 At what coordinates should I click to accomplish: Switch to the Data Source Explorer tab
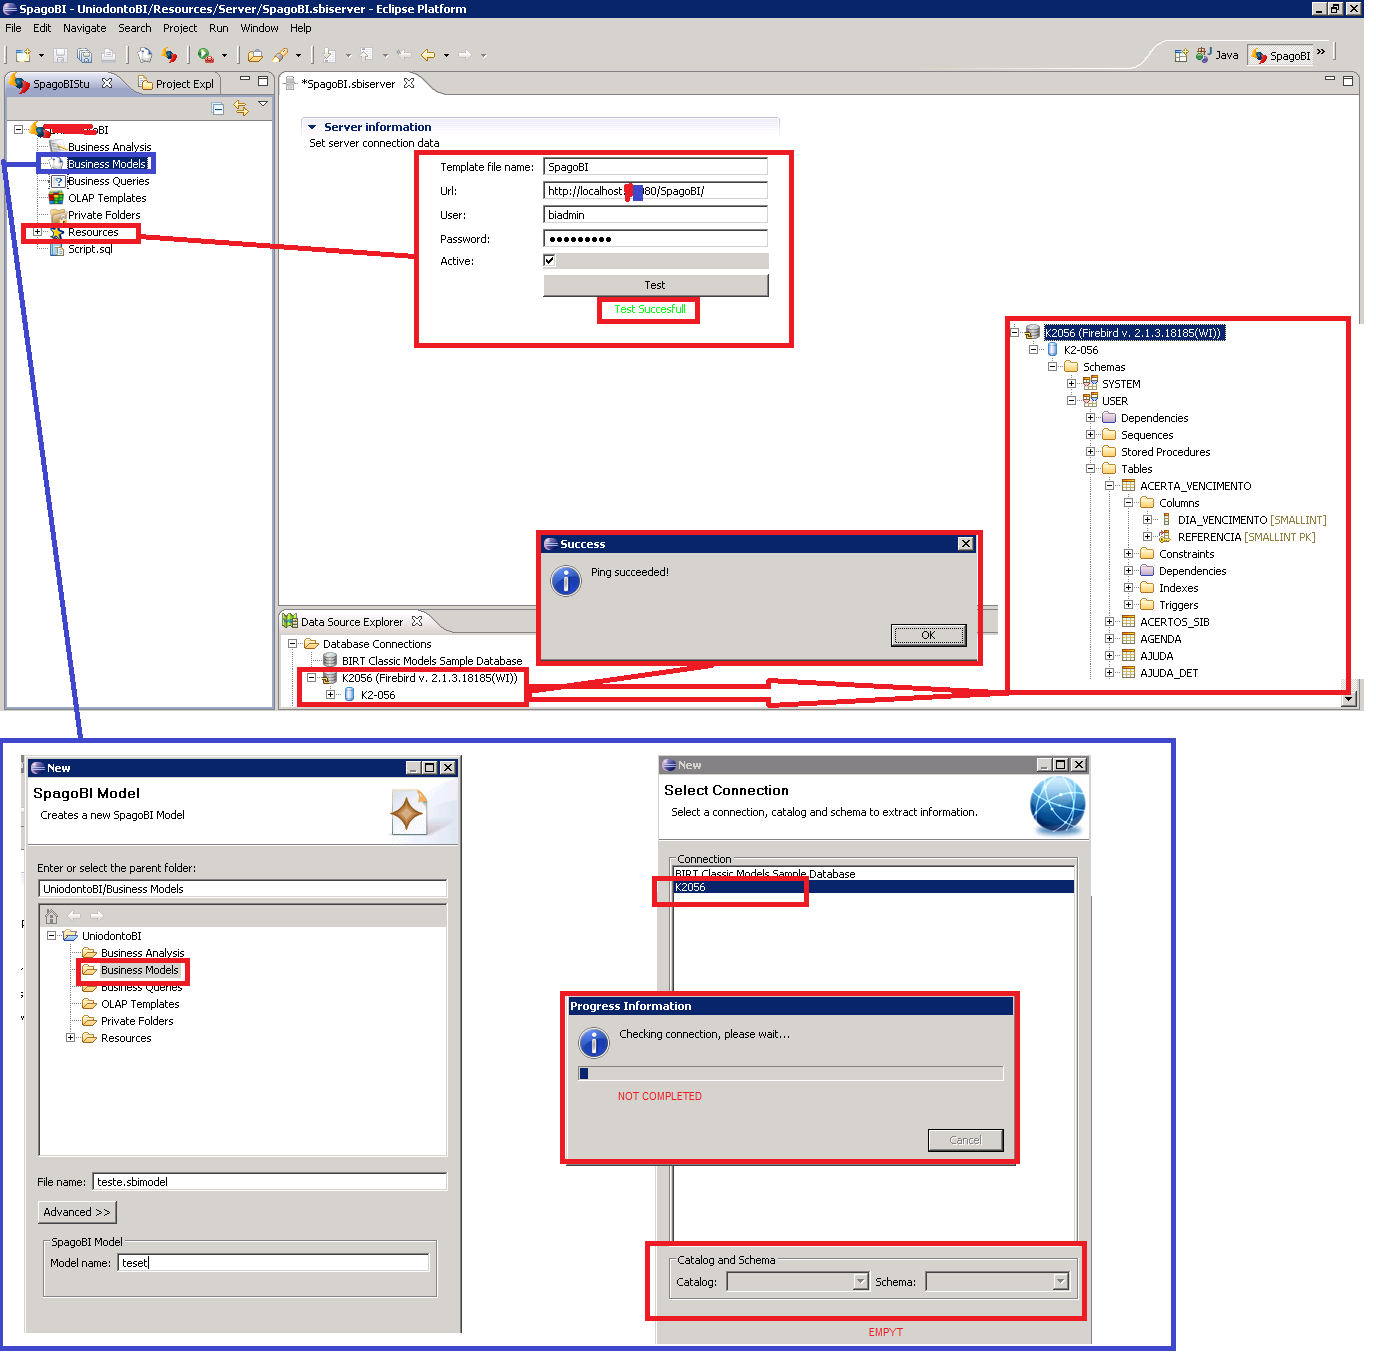coord(352,622)
